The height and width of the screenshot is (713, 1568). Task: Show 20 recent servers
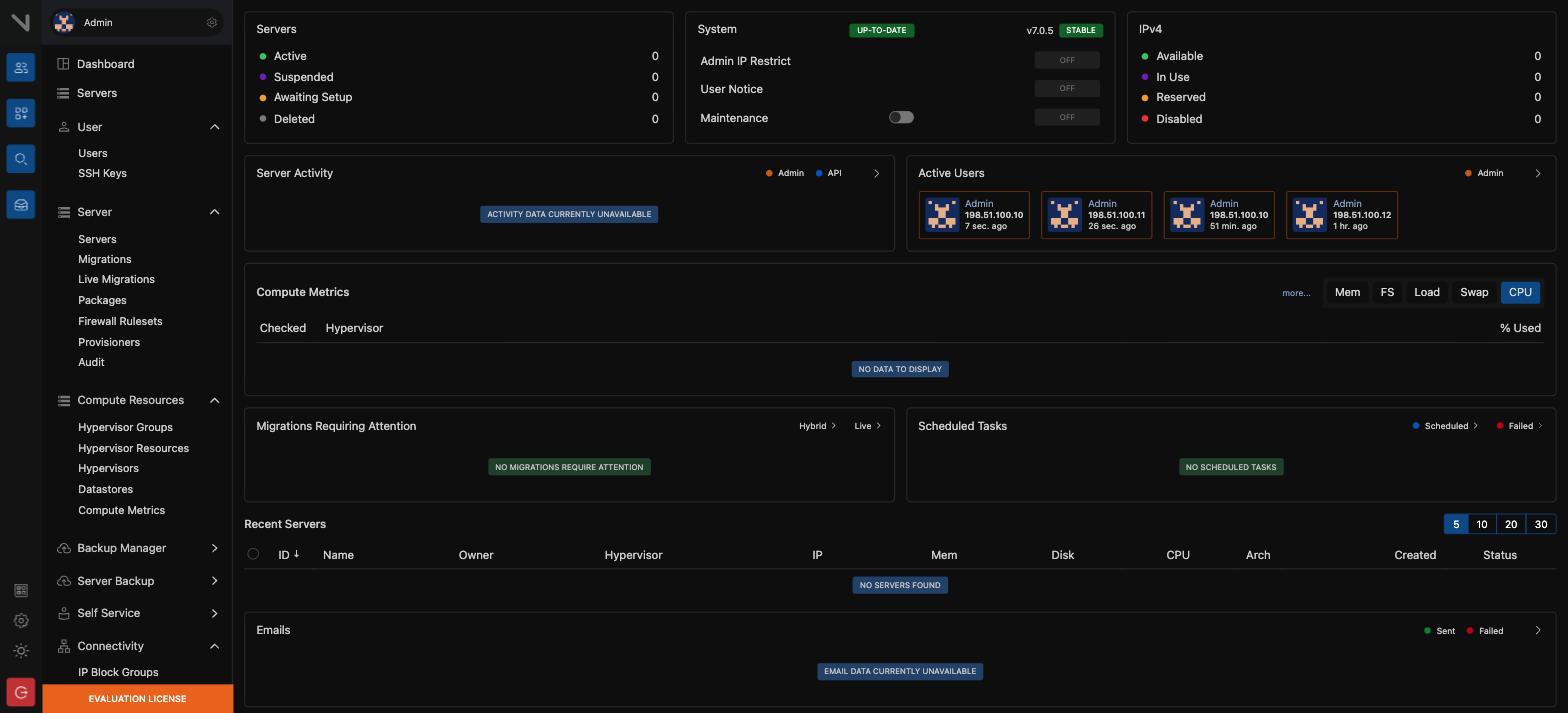(x=1511, y=524)
